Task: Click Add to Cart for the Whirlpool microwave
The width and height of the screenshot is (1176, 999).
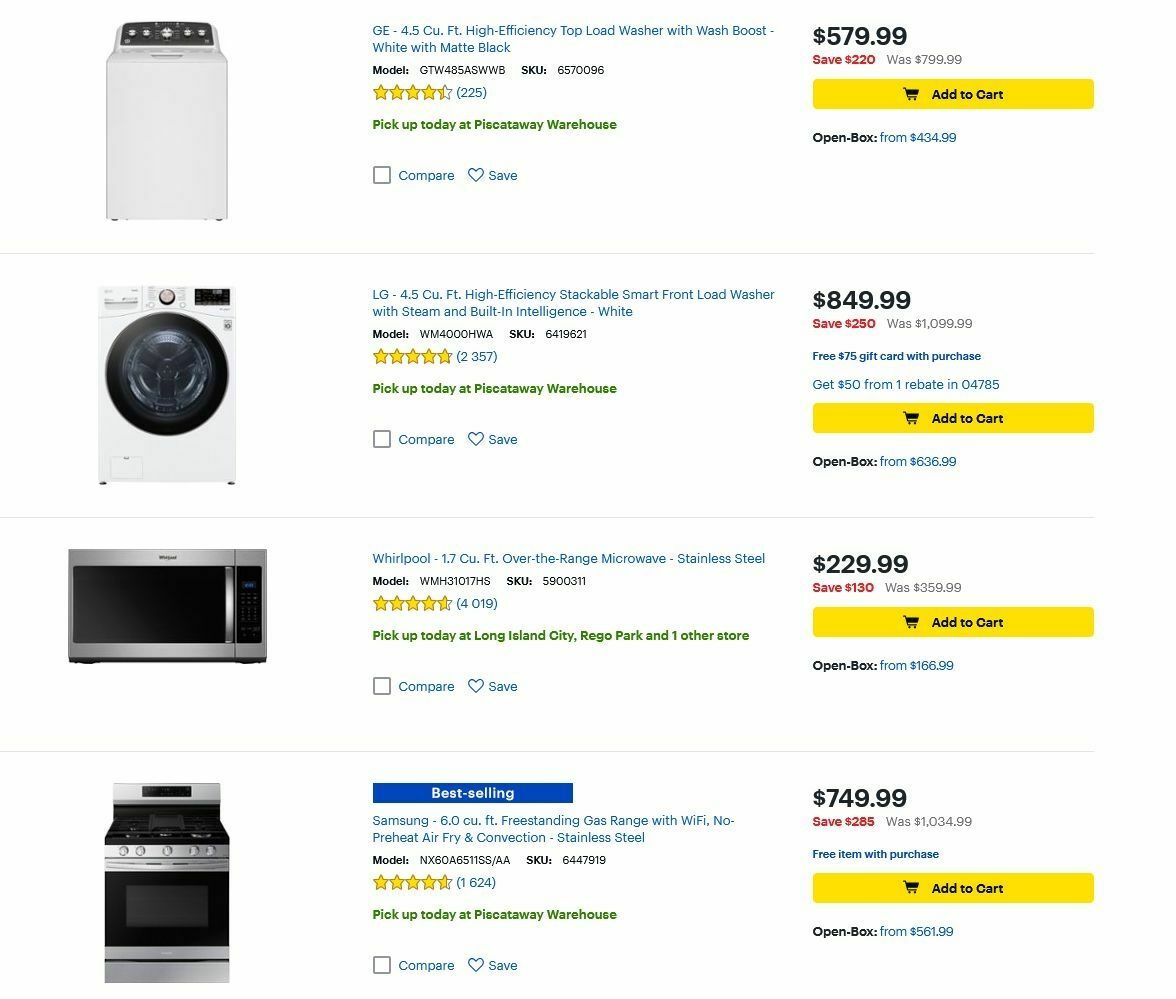Action: (x=952, y=621)
